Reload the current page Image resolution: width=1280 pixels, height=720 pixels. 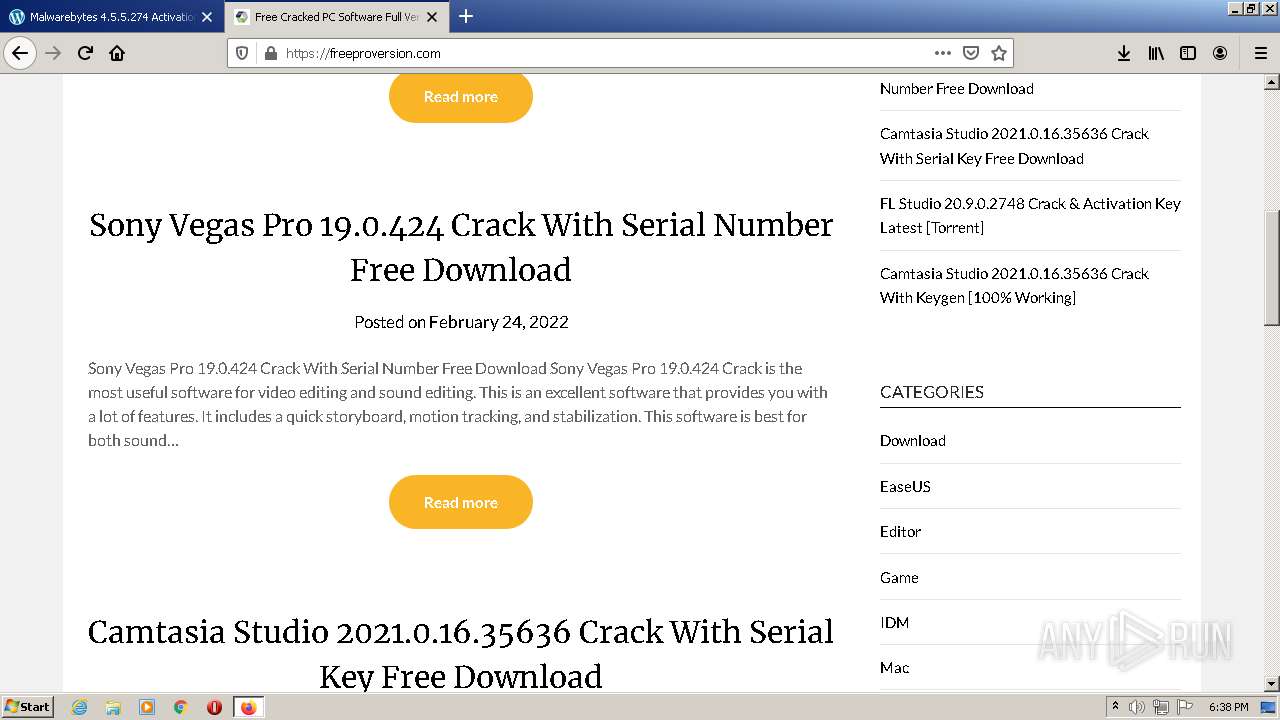coord(85,53)
